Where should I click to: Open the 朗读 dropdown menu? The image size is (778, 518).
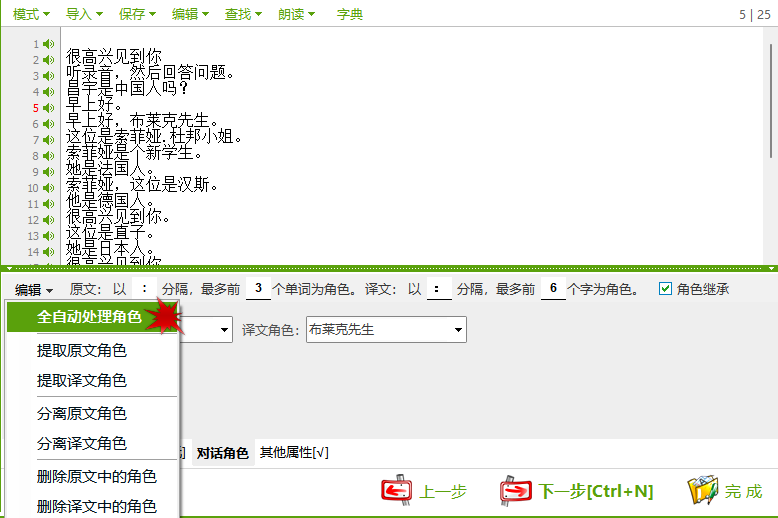coord(297,14)
